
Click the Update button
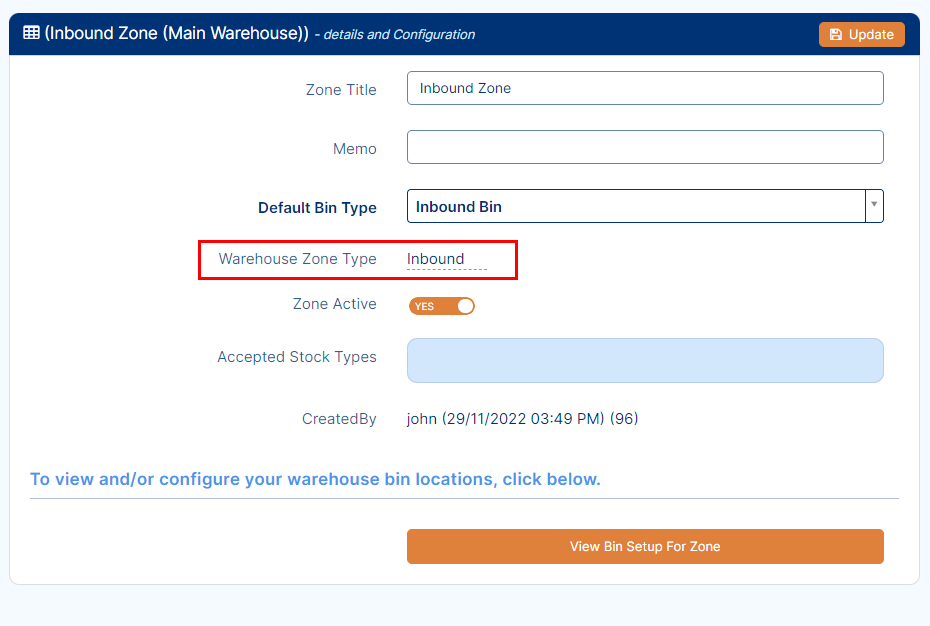861,34
